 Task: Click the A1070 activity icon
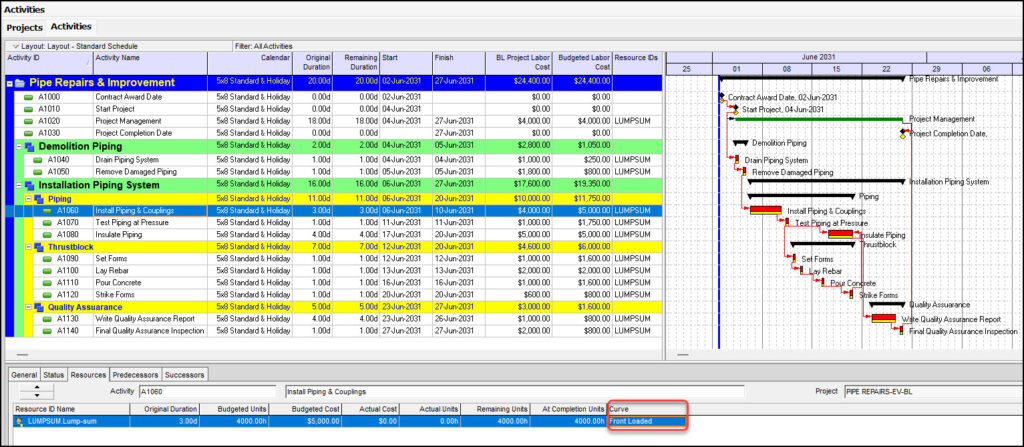pyautogui.click(x=47, y=223)
